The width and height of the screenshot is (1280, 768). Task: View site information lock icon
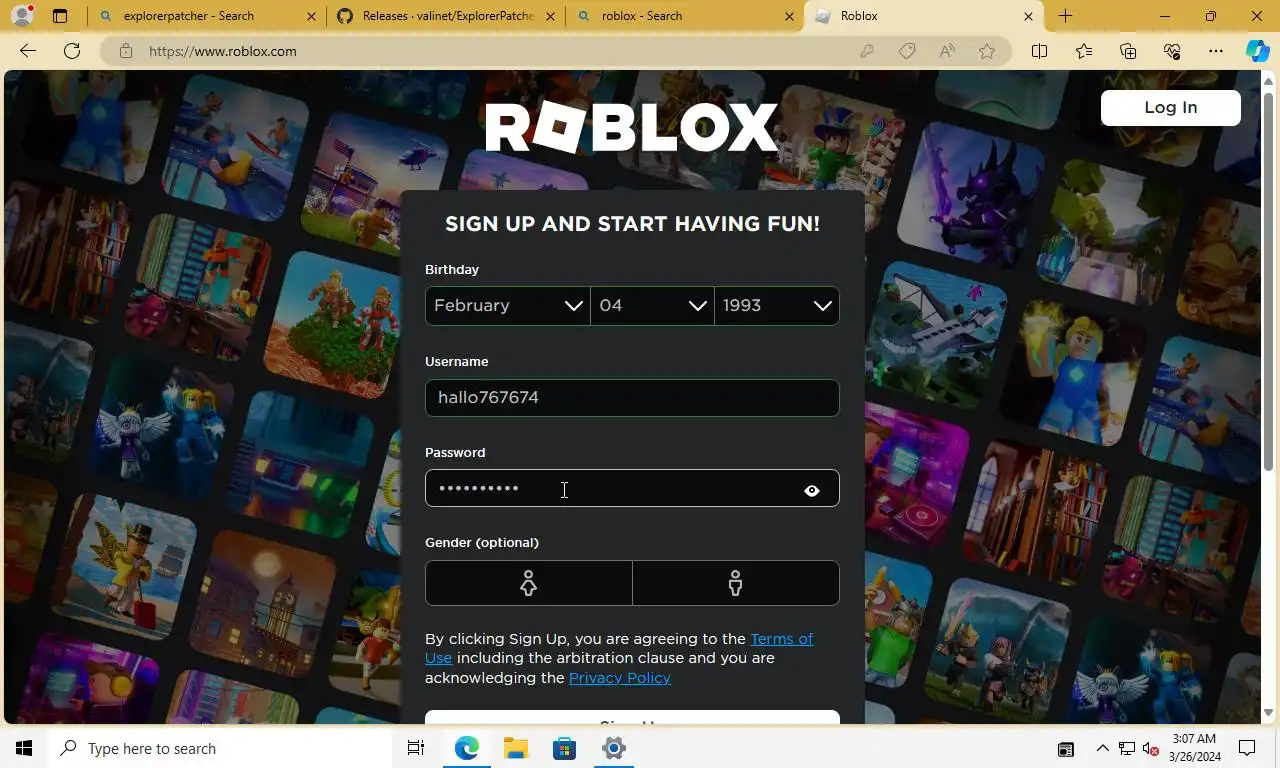(x=125, y=51)
